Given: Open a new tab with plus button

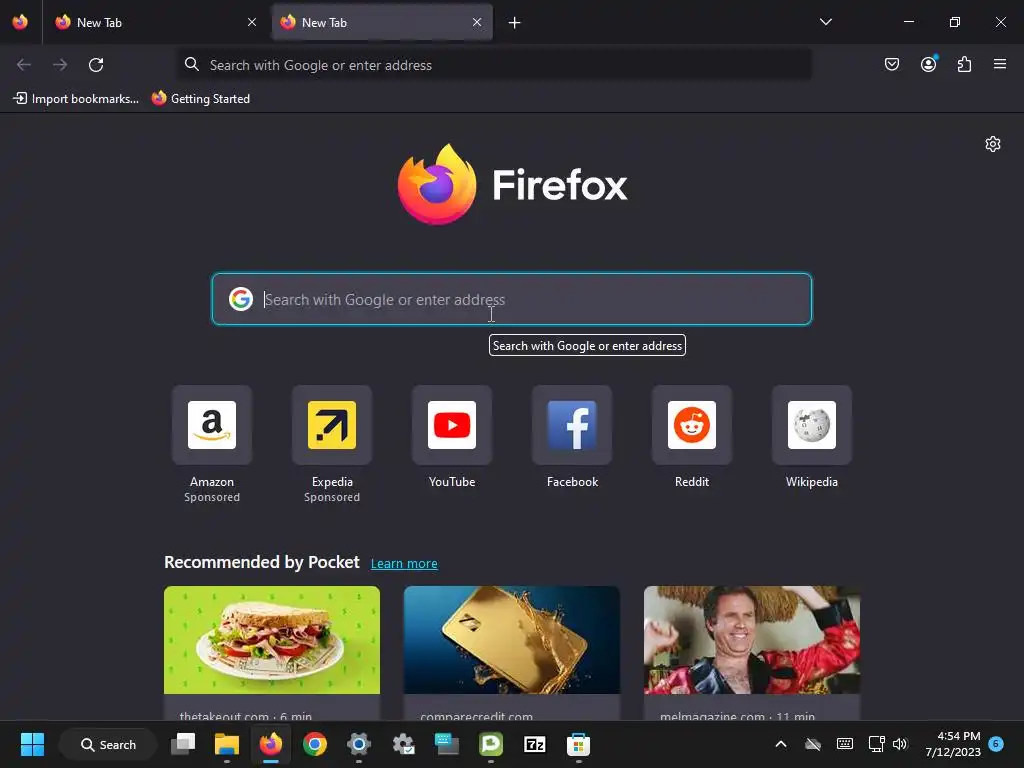Looking at the screenshot, I should [x=515, y=23].
